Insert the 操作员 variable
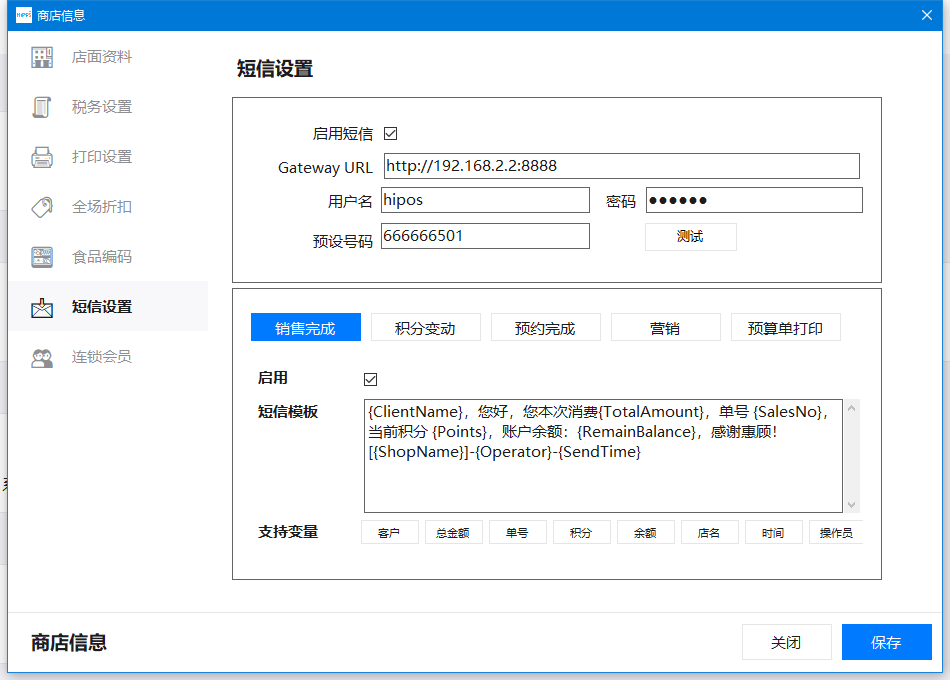The height and width of the screenshot is (680, 950). tap(836, 532)
